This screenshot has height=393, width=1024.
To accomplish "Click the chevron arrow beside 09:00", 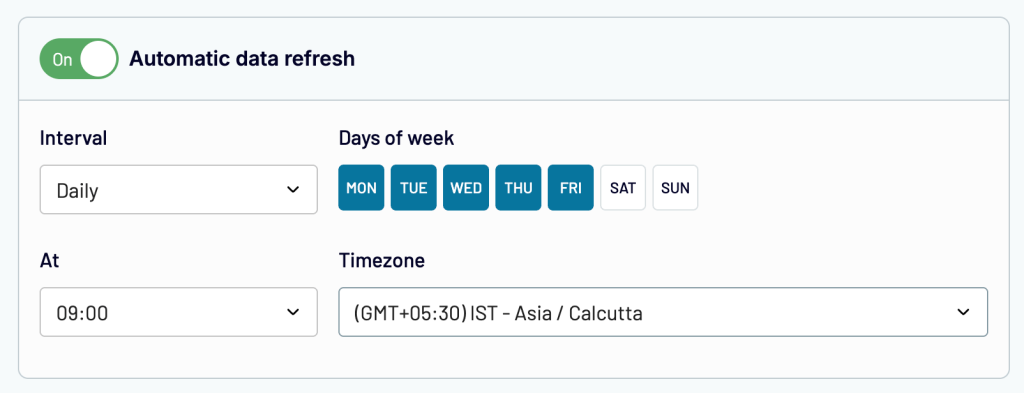I will pyautogui.click(x=293, y=313).
